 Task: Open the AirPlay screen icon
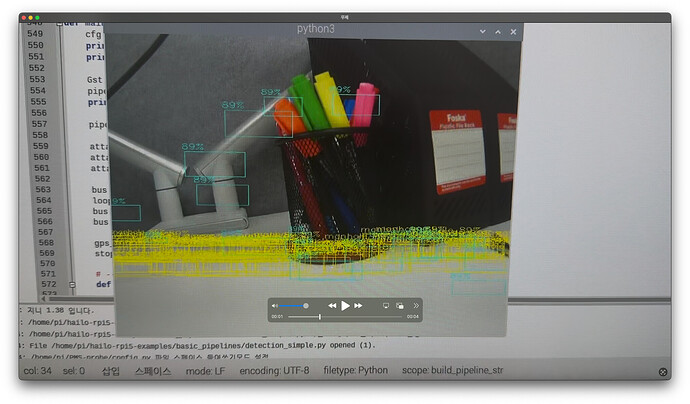point(386,305)
